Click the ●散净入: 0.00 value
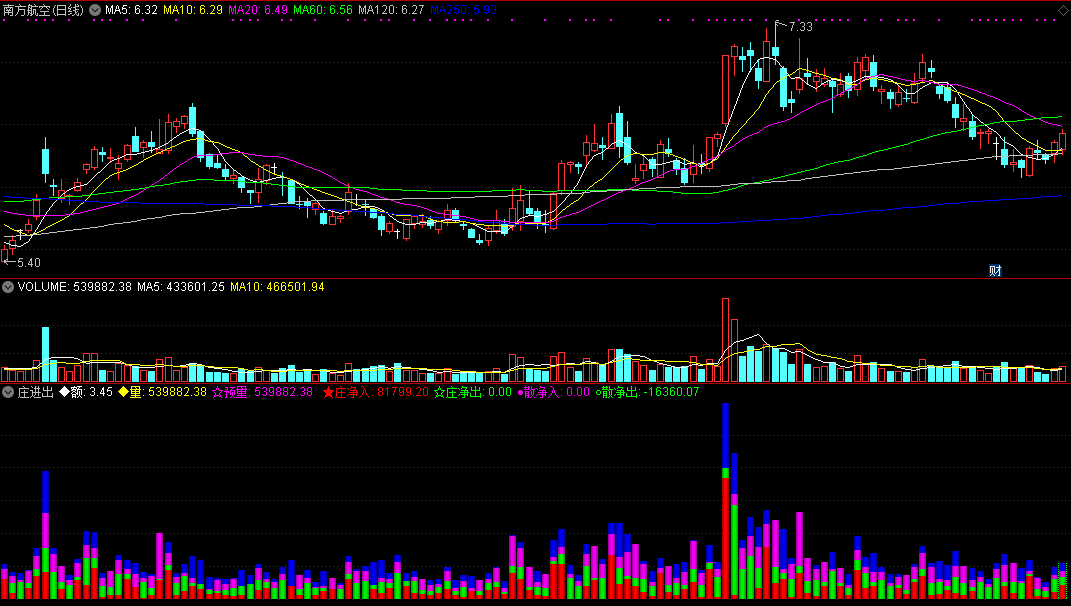This screenshot has height=606, width=1071. (x=553, y=392)
